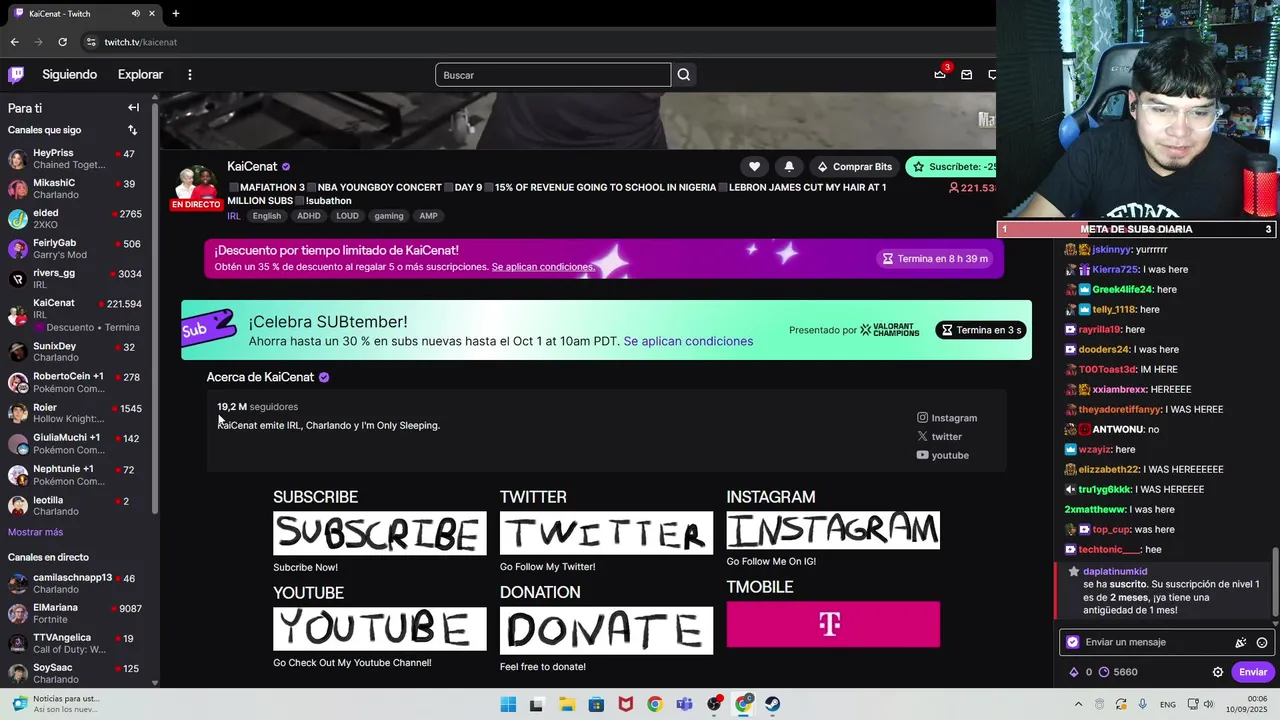Open a new browser tab
The width and height of the screenshot is (1280, 720).
coord(176,13)
